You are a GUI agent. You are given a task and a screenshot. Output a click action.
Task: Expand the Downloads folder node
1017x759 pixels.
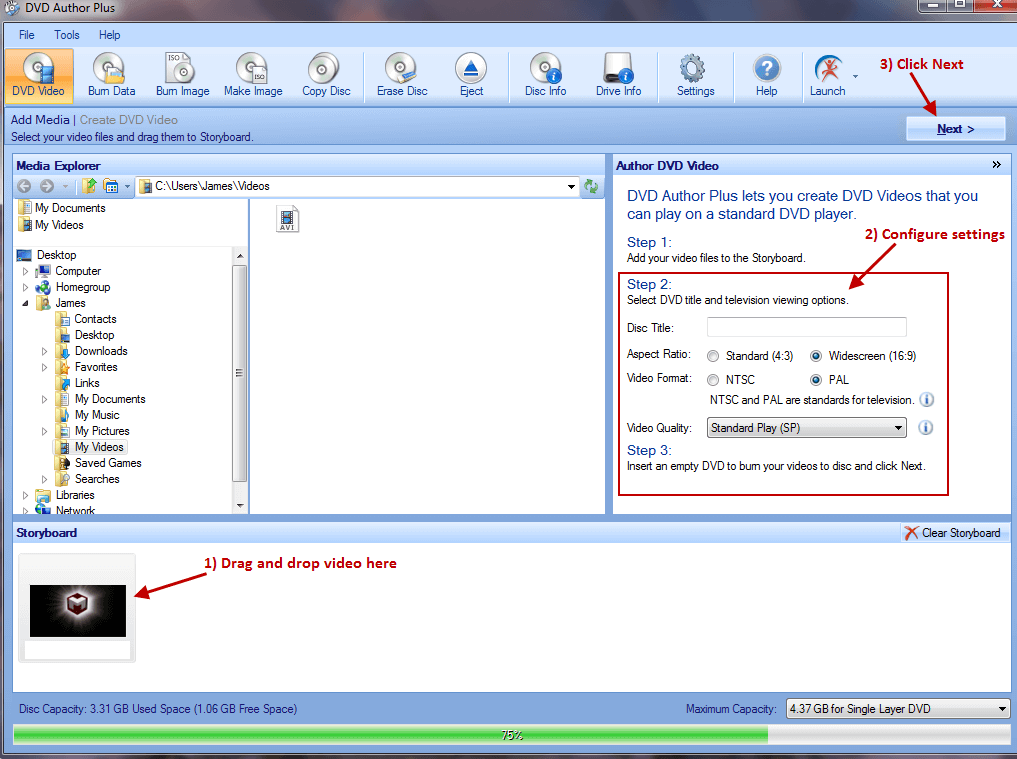pos(44,351)
